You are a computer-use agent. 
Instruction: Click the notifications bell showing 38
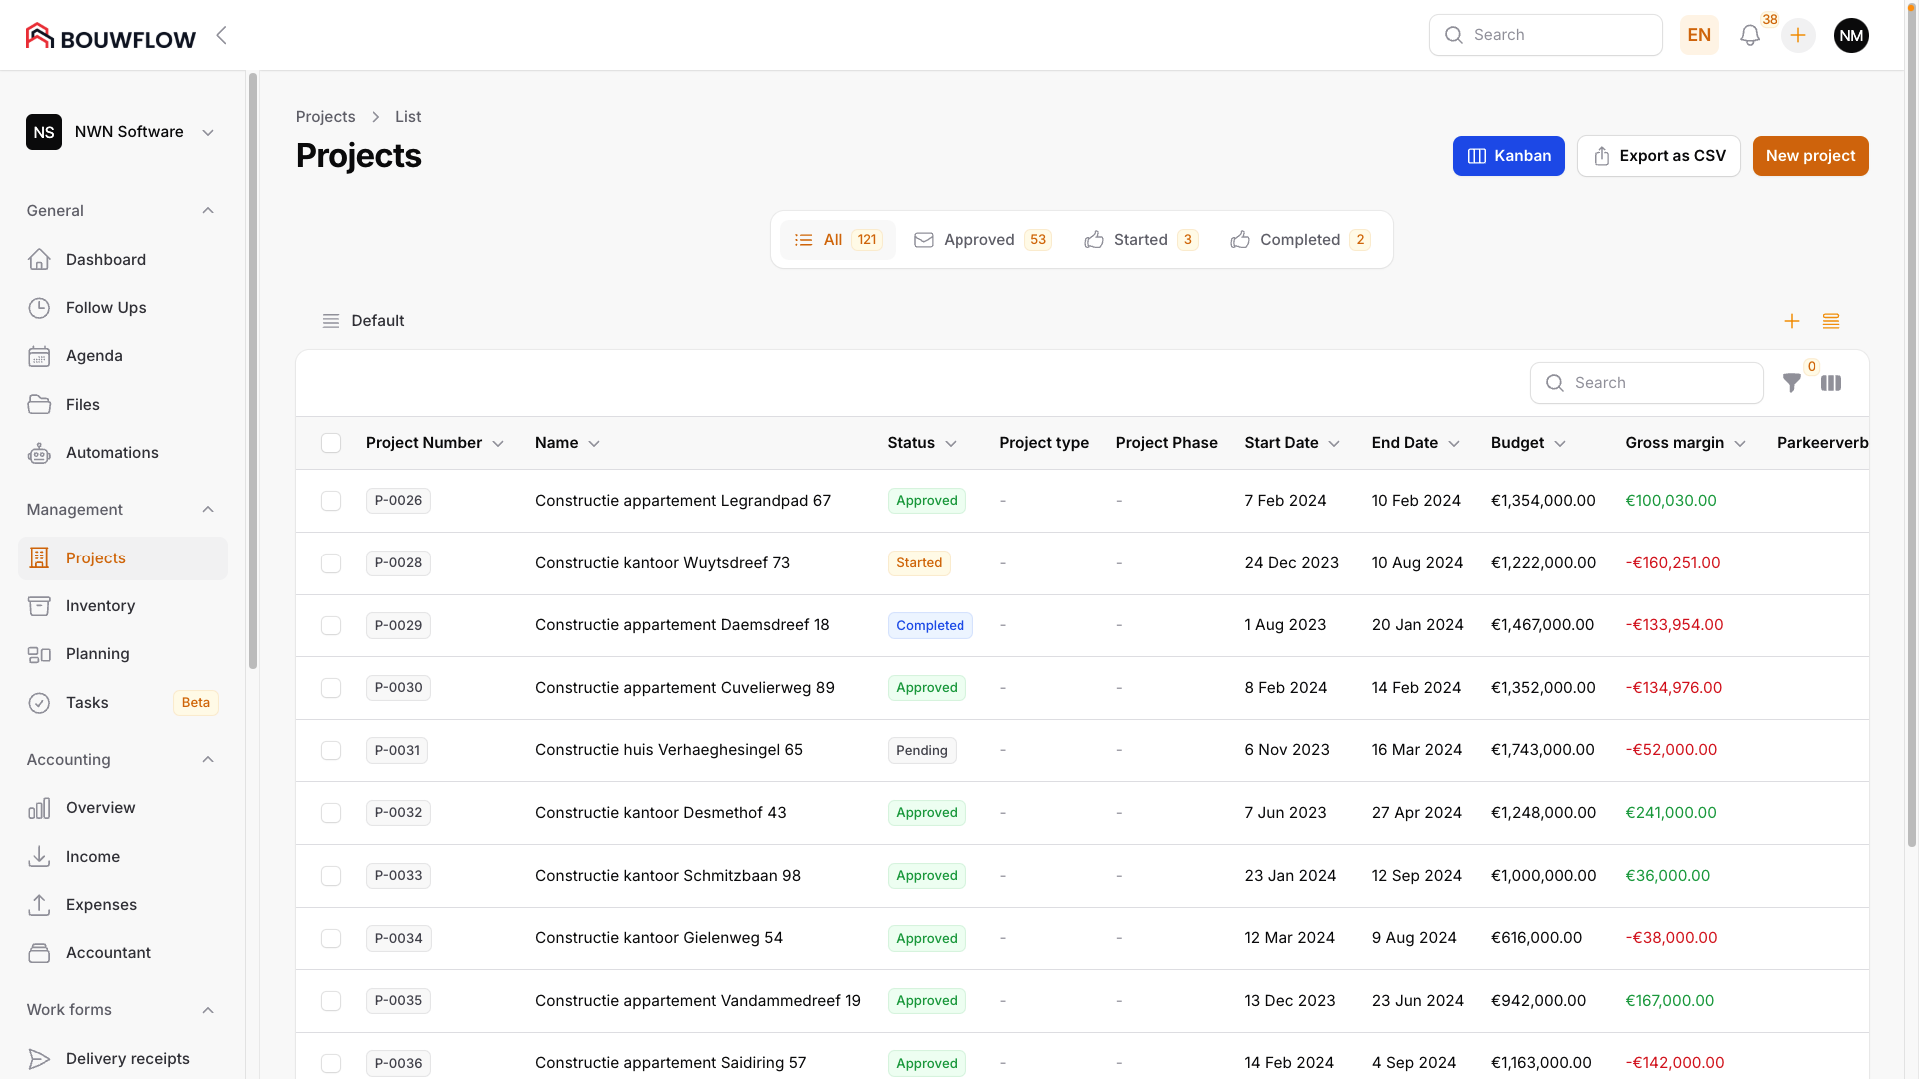(x=1750, y=35)
